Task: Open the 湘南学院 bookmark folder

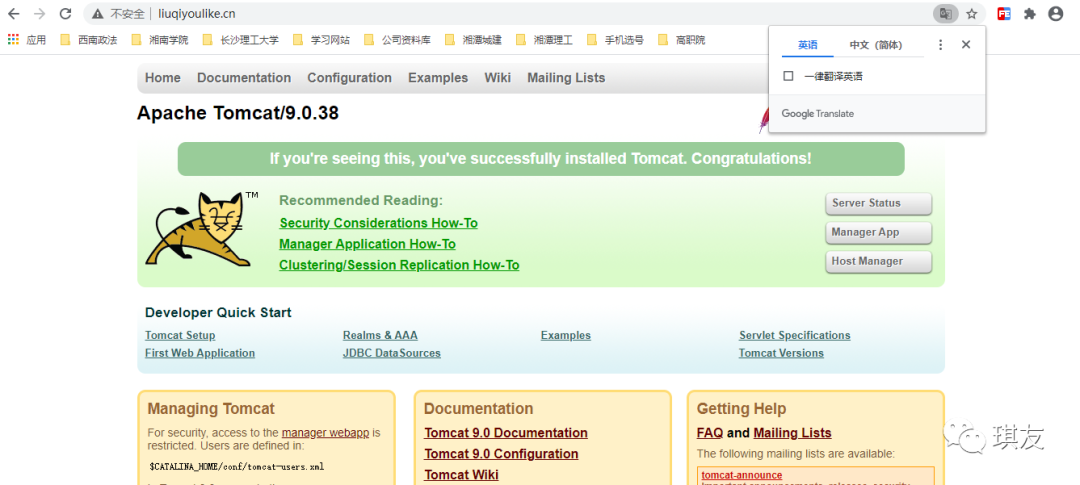Action: click(x=160, y=40)
